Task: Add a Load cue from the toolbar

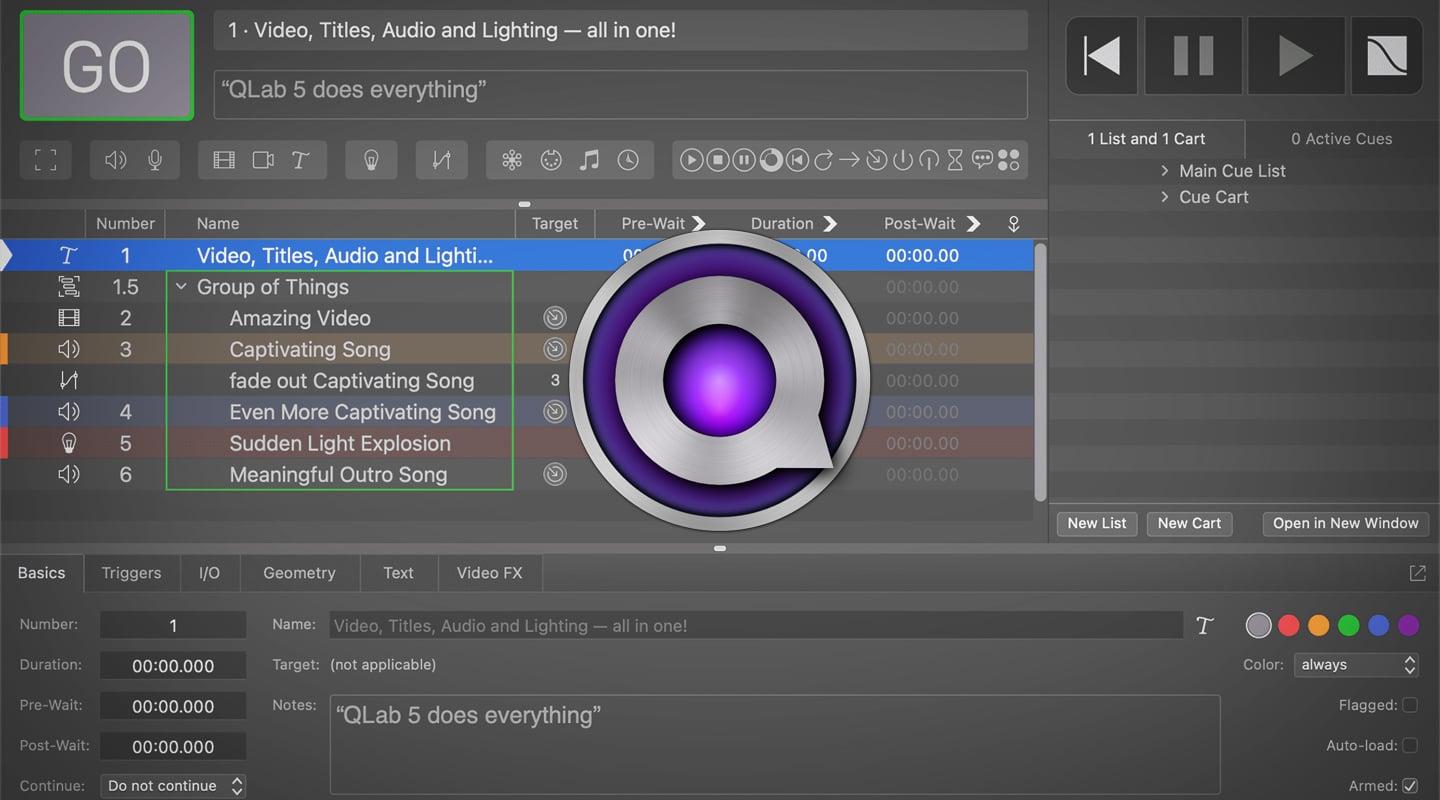Action: 771,160
